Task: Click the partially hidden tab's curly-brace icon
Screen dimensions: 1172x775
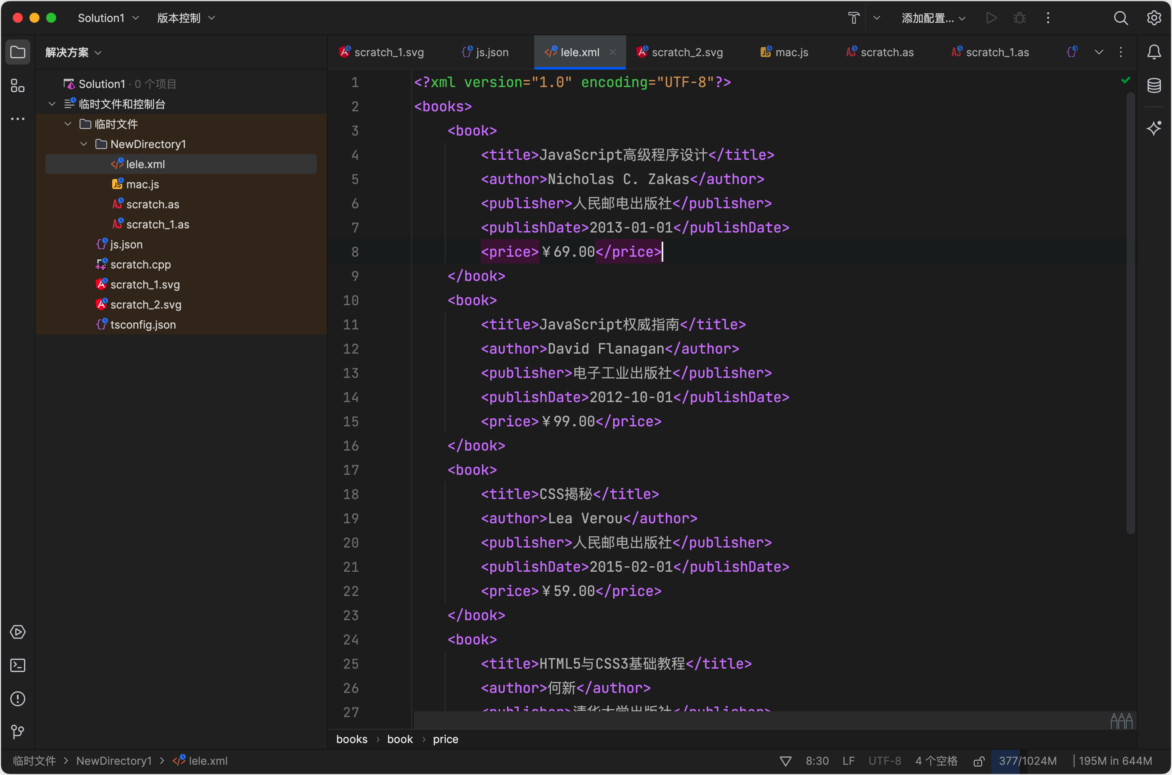Action: (1073, 52)
